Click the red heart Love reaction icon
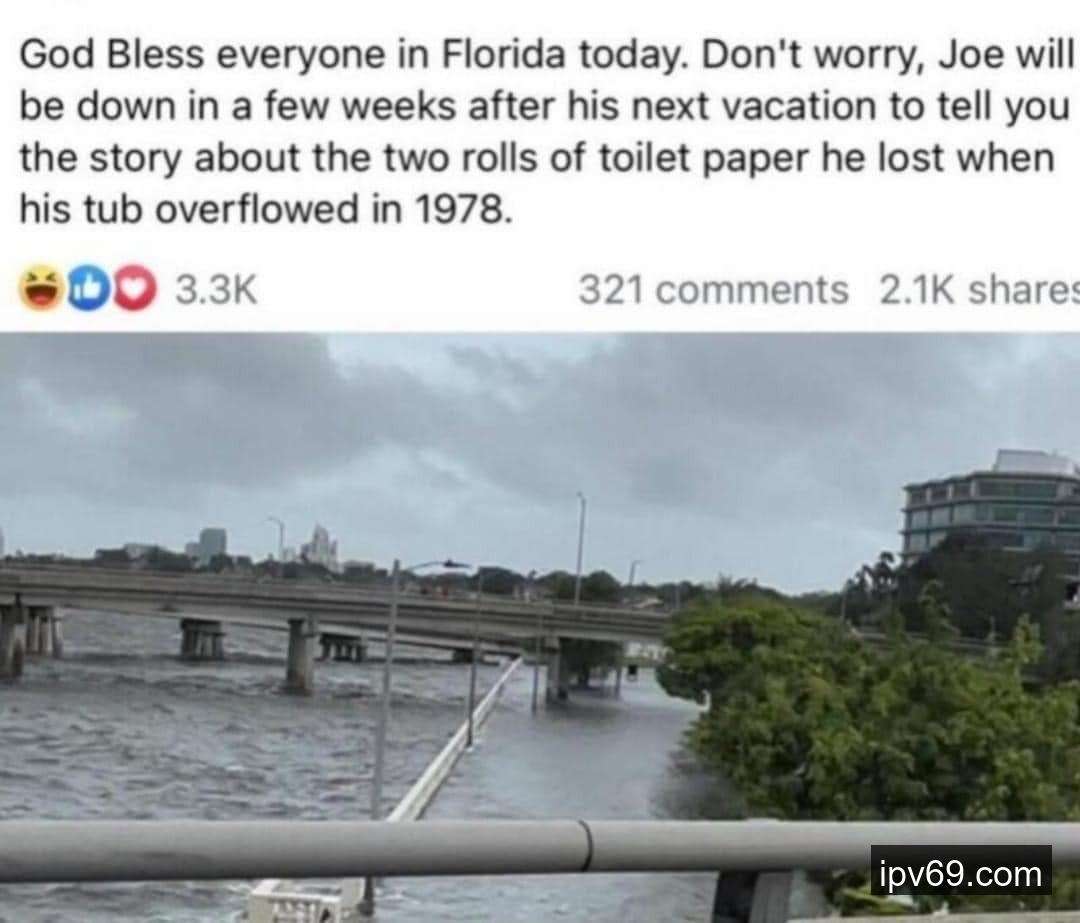Screen dimensions: 1080x923 coord(134,290)
